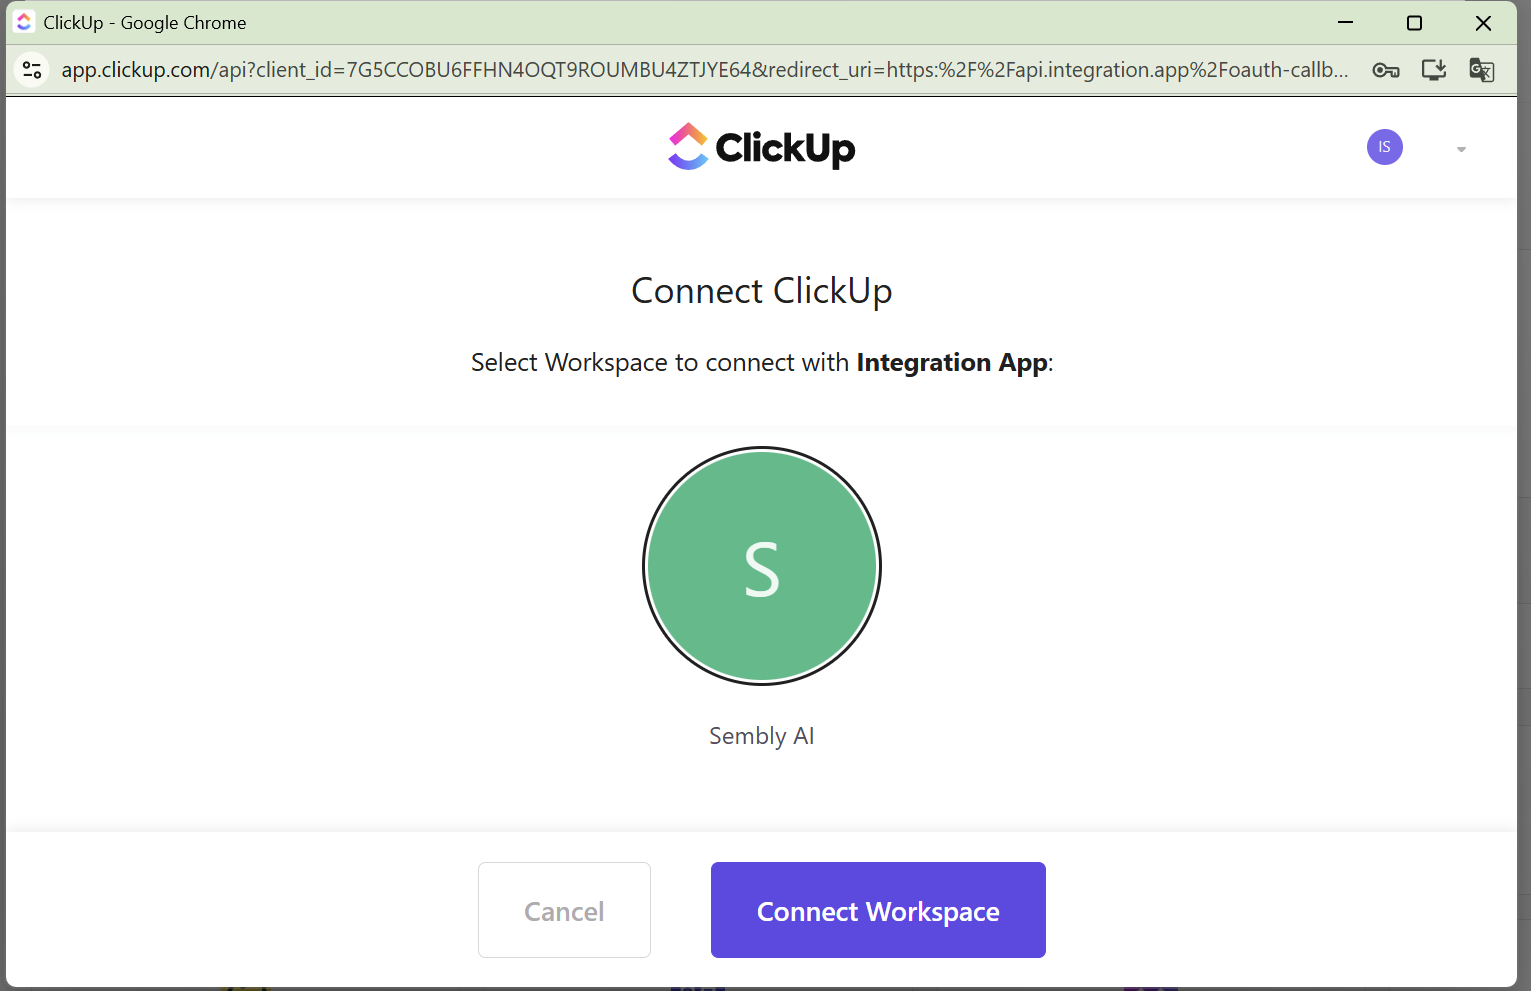Click the colorful ClickUp logo symbol
The height and width of the screenshot is (991, 1531).
coord(688,147)
